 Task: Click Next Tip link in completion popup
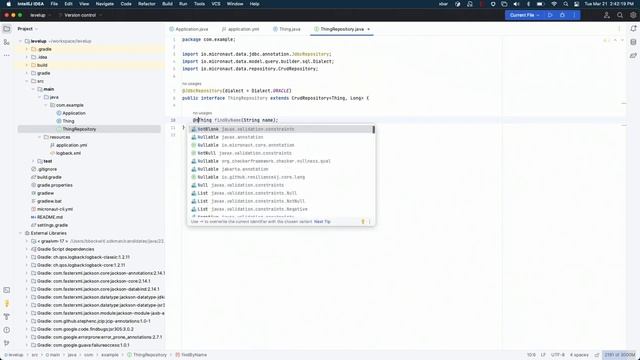pos(322,222)
